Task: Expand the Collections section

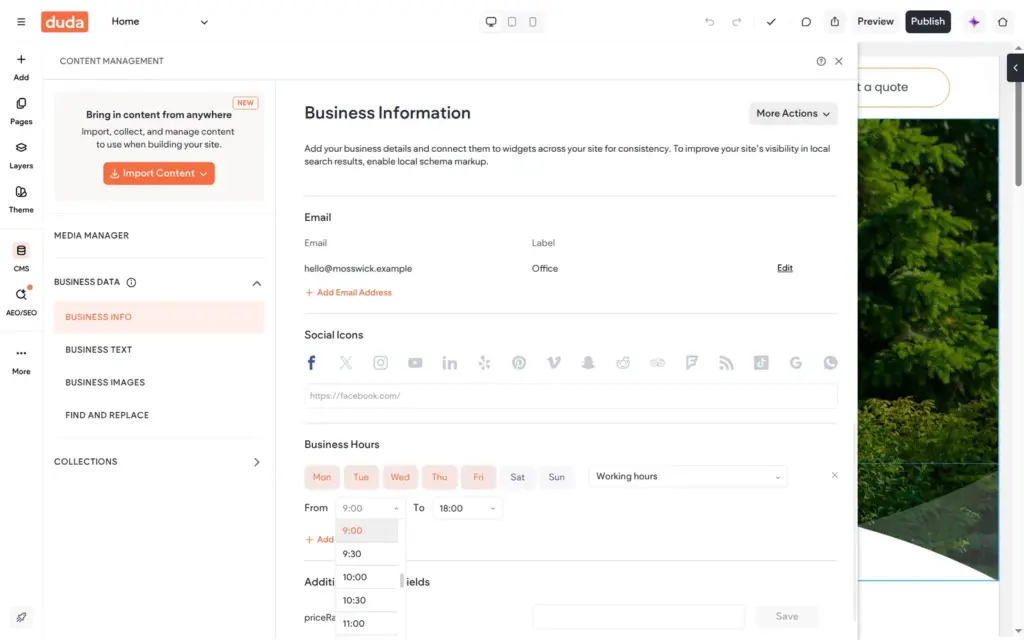Action: click(x=257, y=462)
